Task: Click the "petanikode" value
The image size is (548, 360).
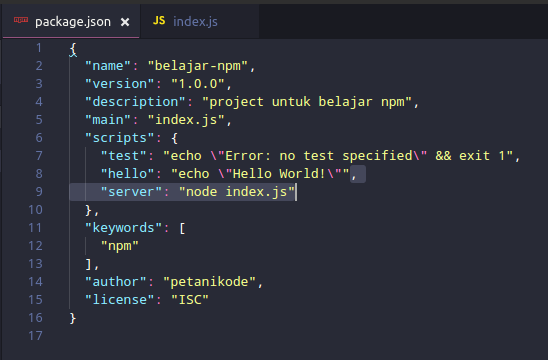Action: [209, 282]
